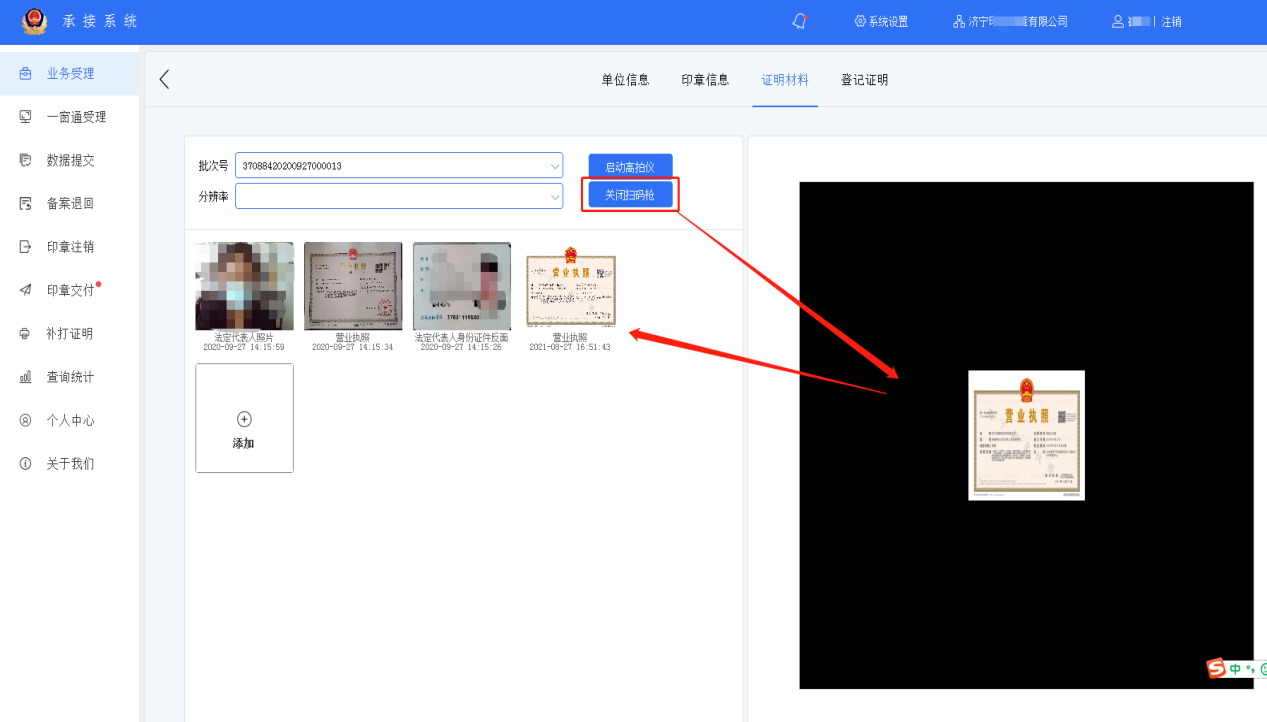Click the back arrow chevron
1267x722 pixels.
pyautogui.click(x=165, y=79)
